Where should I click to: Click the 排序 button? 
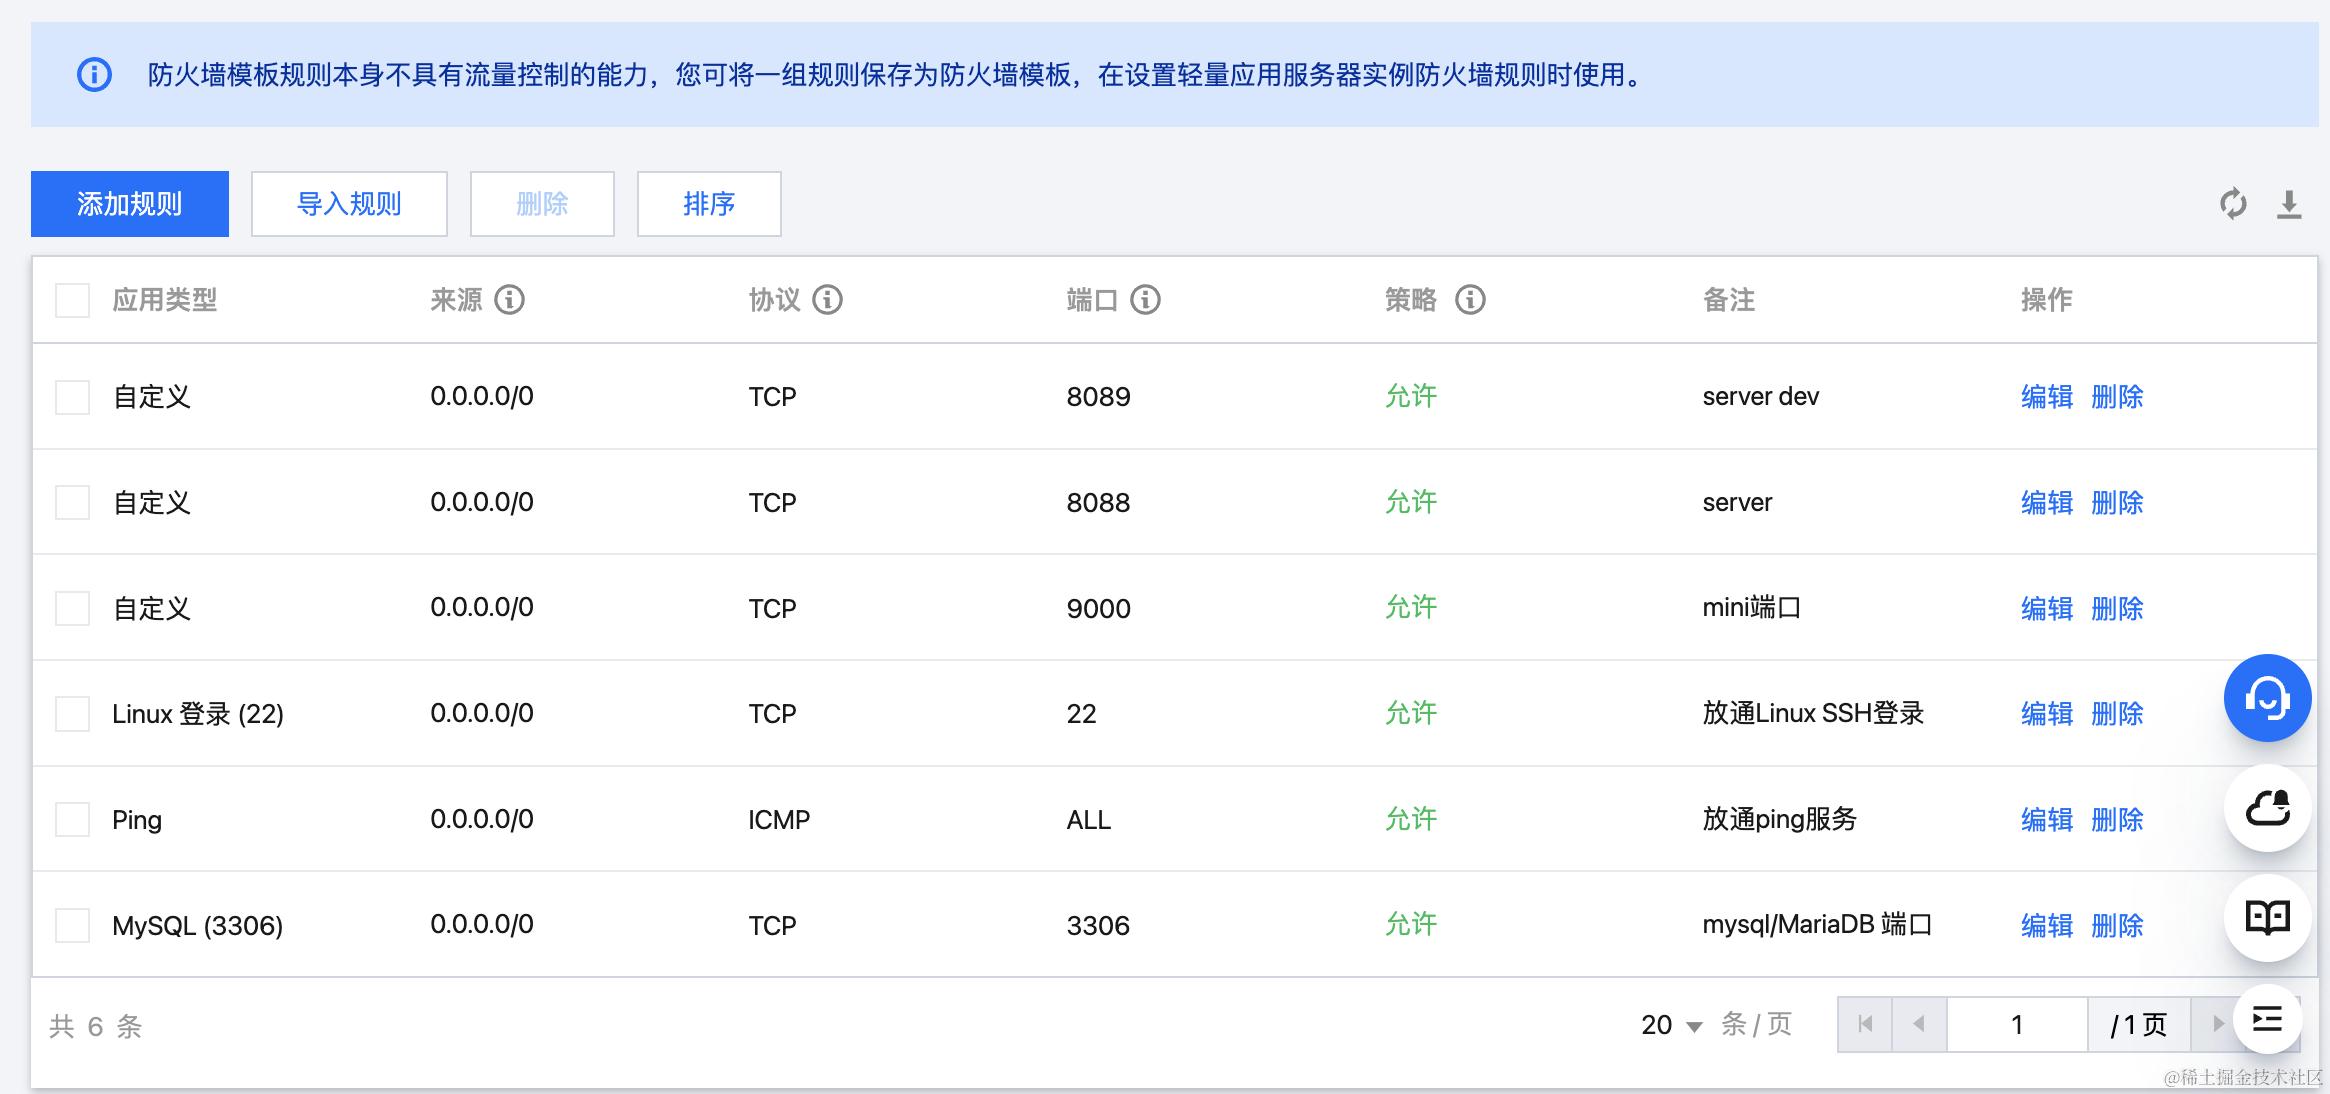(709, 204)
